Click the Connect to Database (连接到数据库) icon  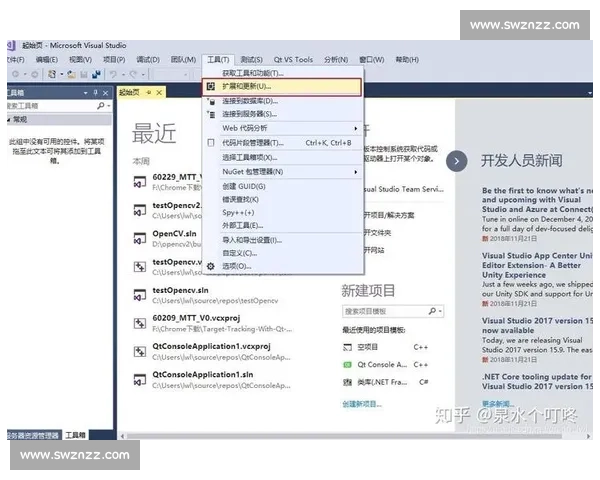[211, 101]
